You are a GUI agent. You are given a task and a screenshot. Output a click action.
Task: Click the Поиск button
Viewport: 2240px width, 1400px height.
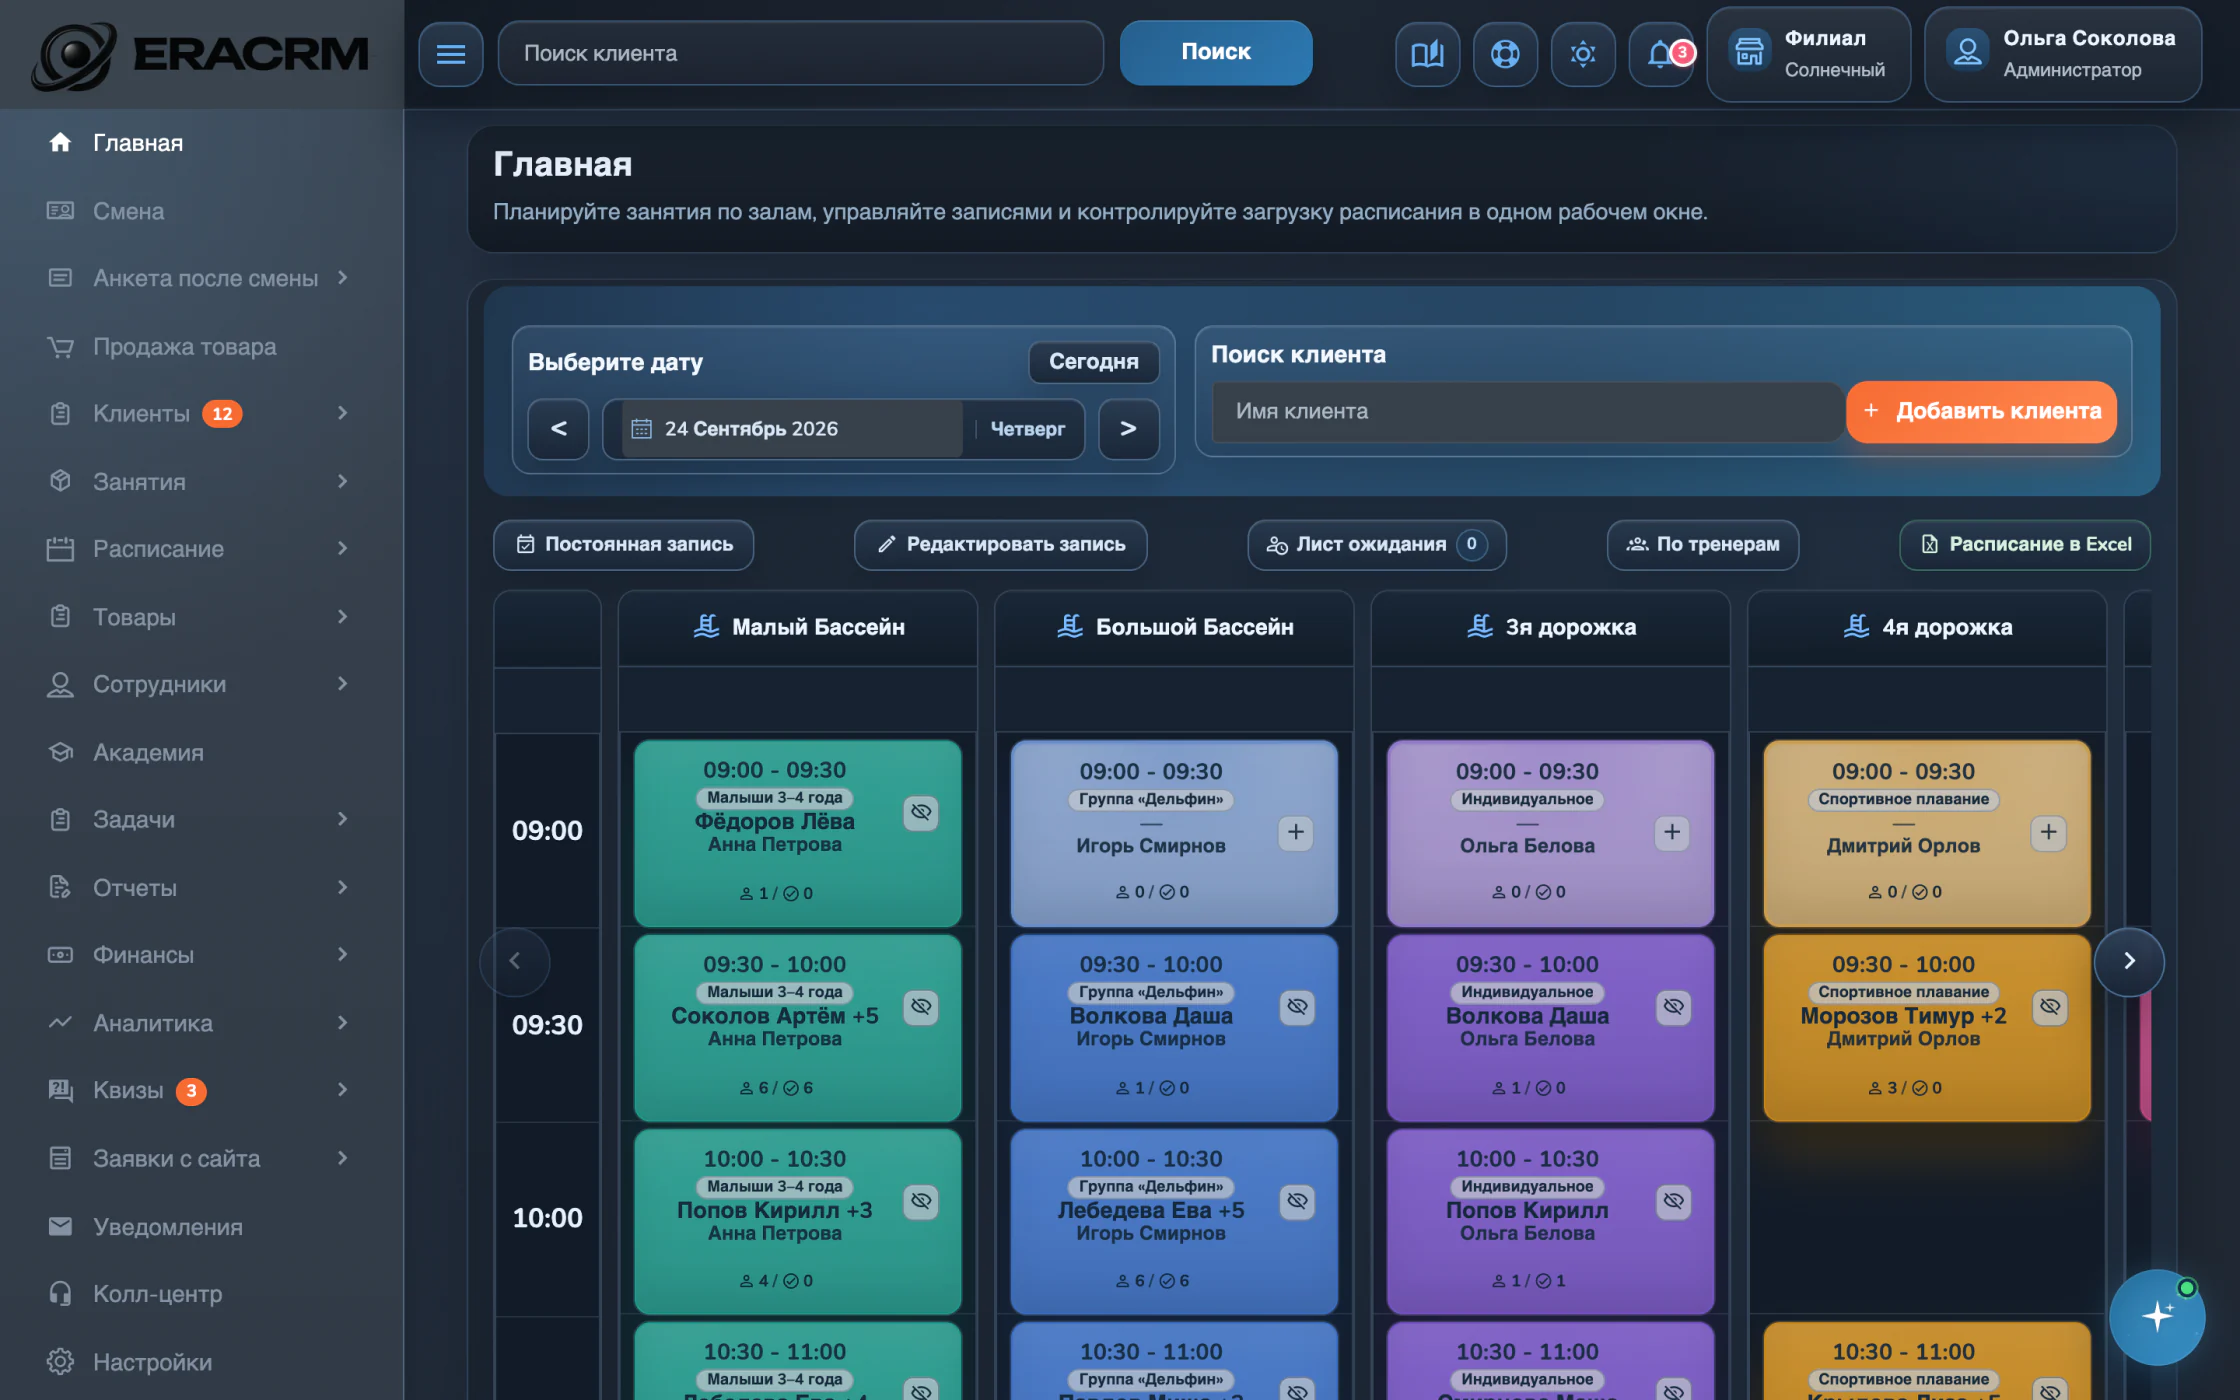[x=1215, y=52]
